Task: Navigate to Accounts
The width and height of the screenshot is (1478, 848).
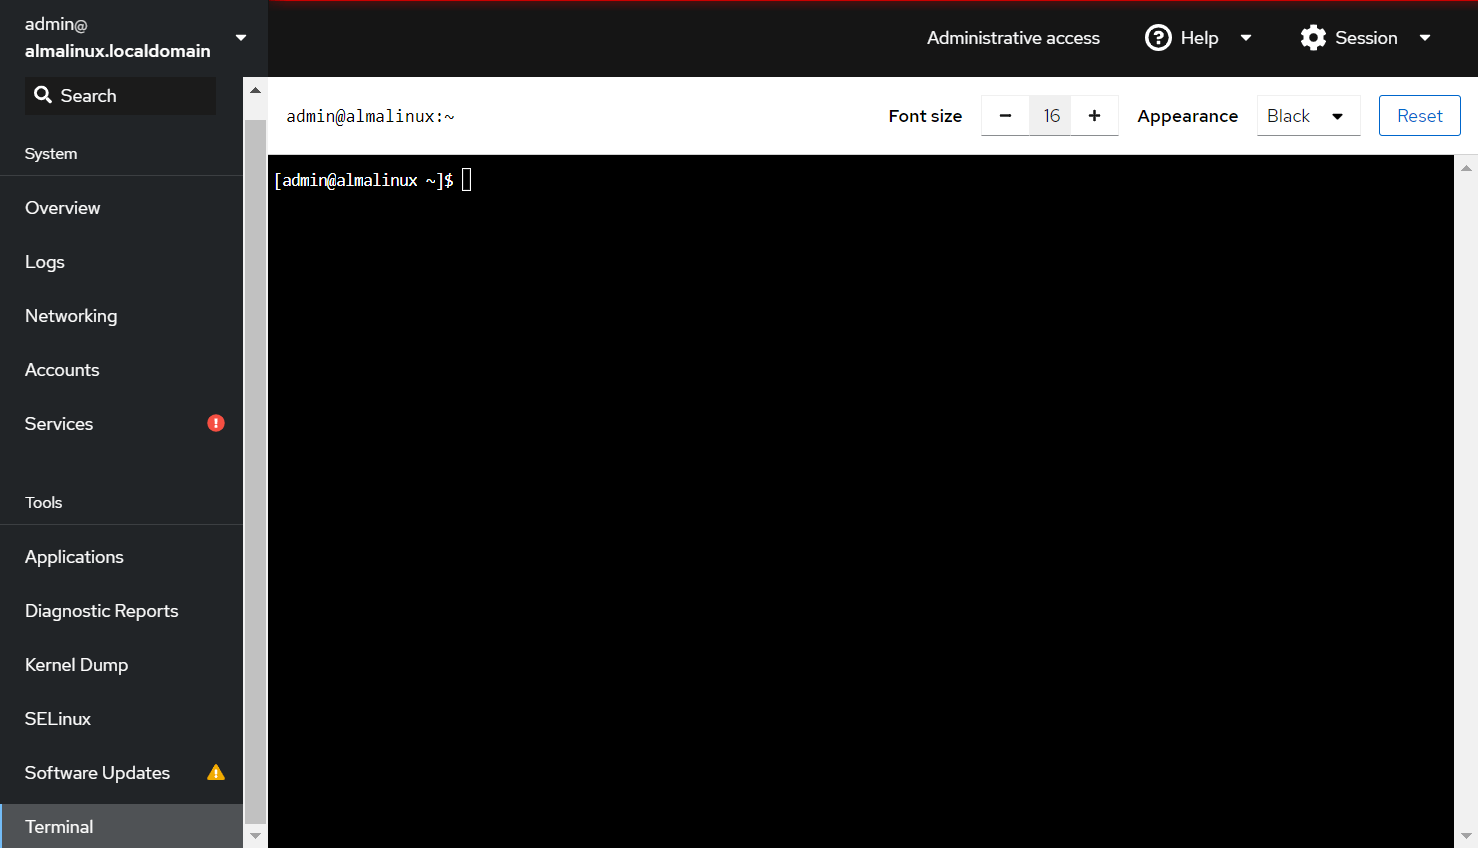Action: (x=121, y=370)
